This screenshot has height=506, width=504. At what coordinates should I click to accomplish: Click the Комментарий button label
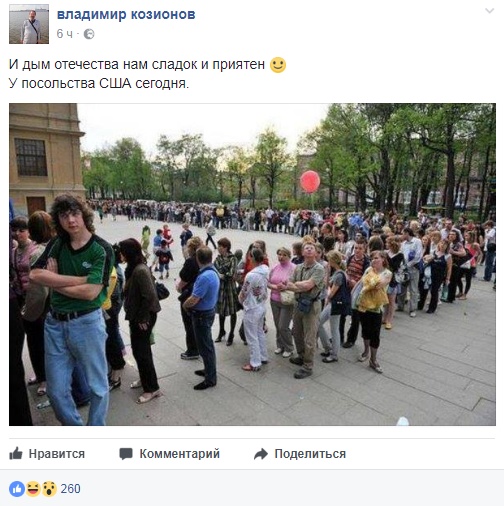[180, 454]
